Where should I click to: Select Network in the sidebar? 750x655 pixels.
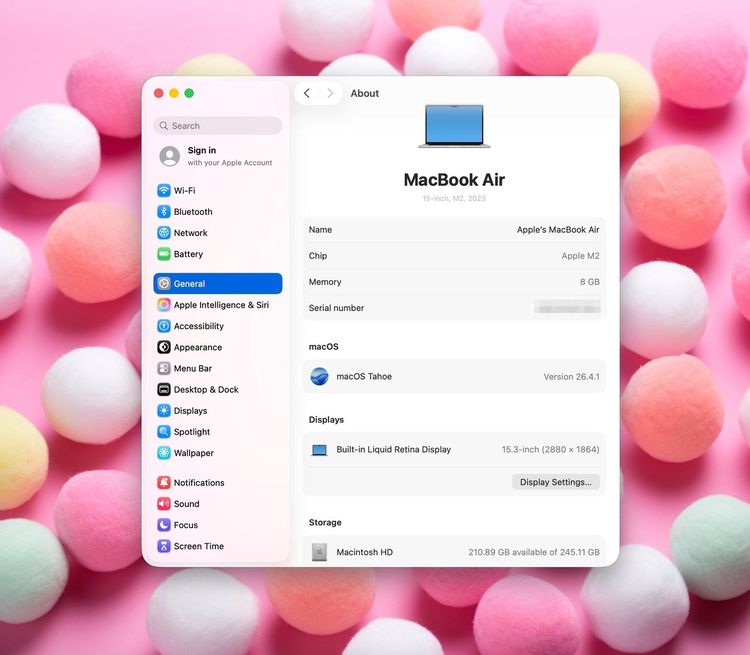click(x=218, y=233)
